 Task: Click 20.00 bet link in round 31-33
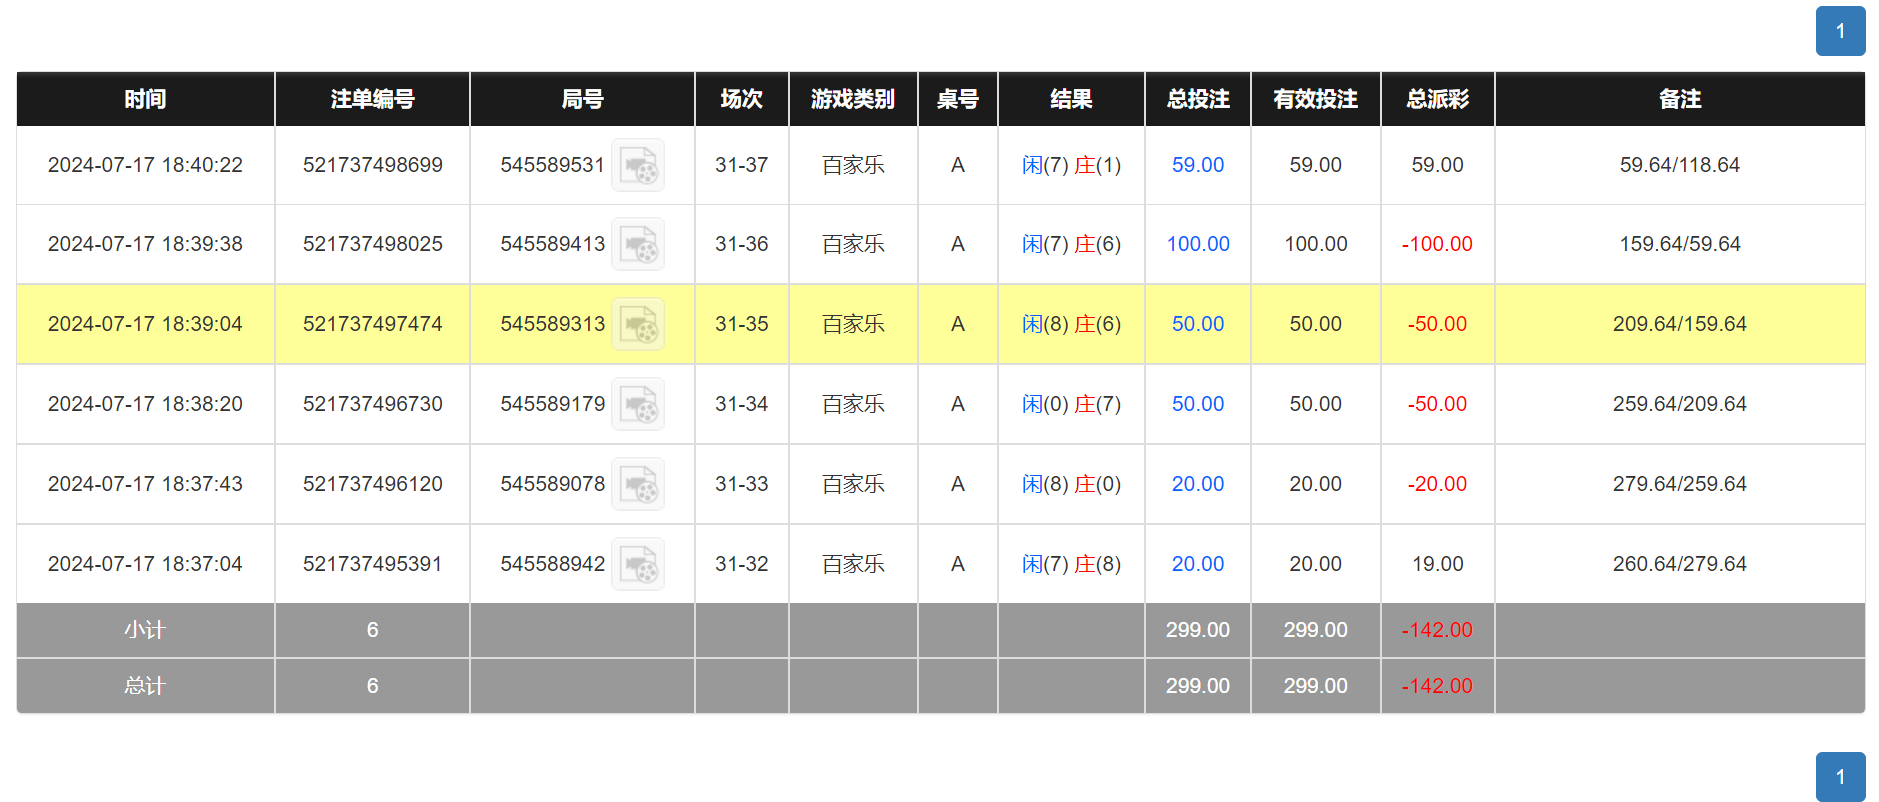coord(1197,484)
